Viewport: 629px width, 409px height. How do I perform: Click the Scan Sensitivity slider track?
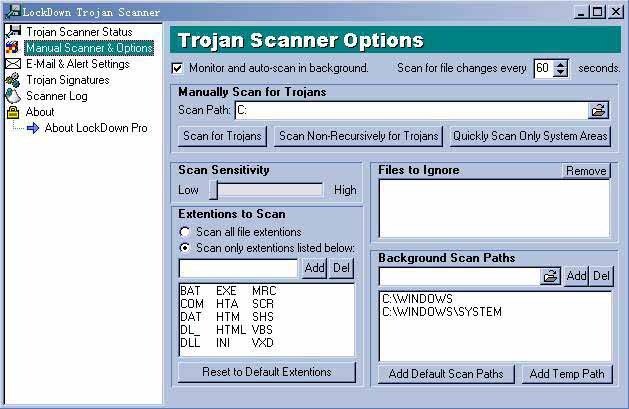tap(267, 190)
